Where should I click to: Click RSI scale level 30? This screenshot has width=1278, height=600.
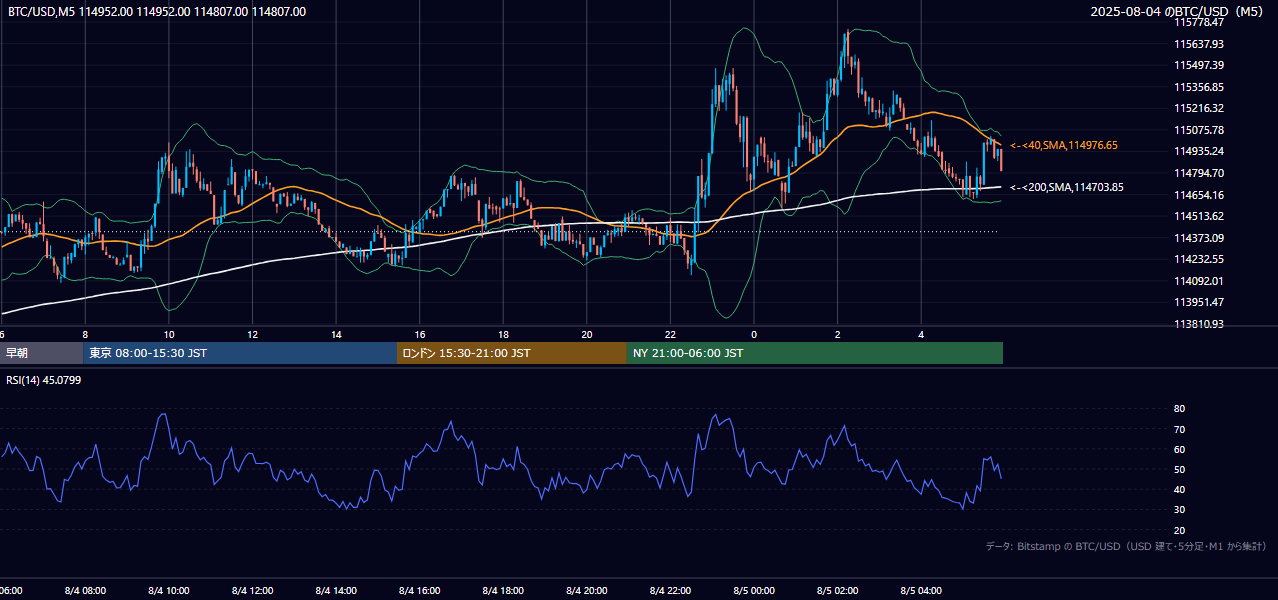click(x=1179, y=510)
